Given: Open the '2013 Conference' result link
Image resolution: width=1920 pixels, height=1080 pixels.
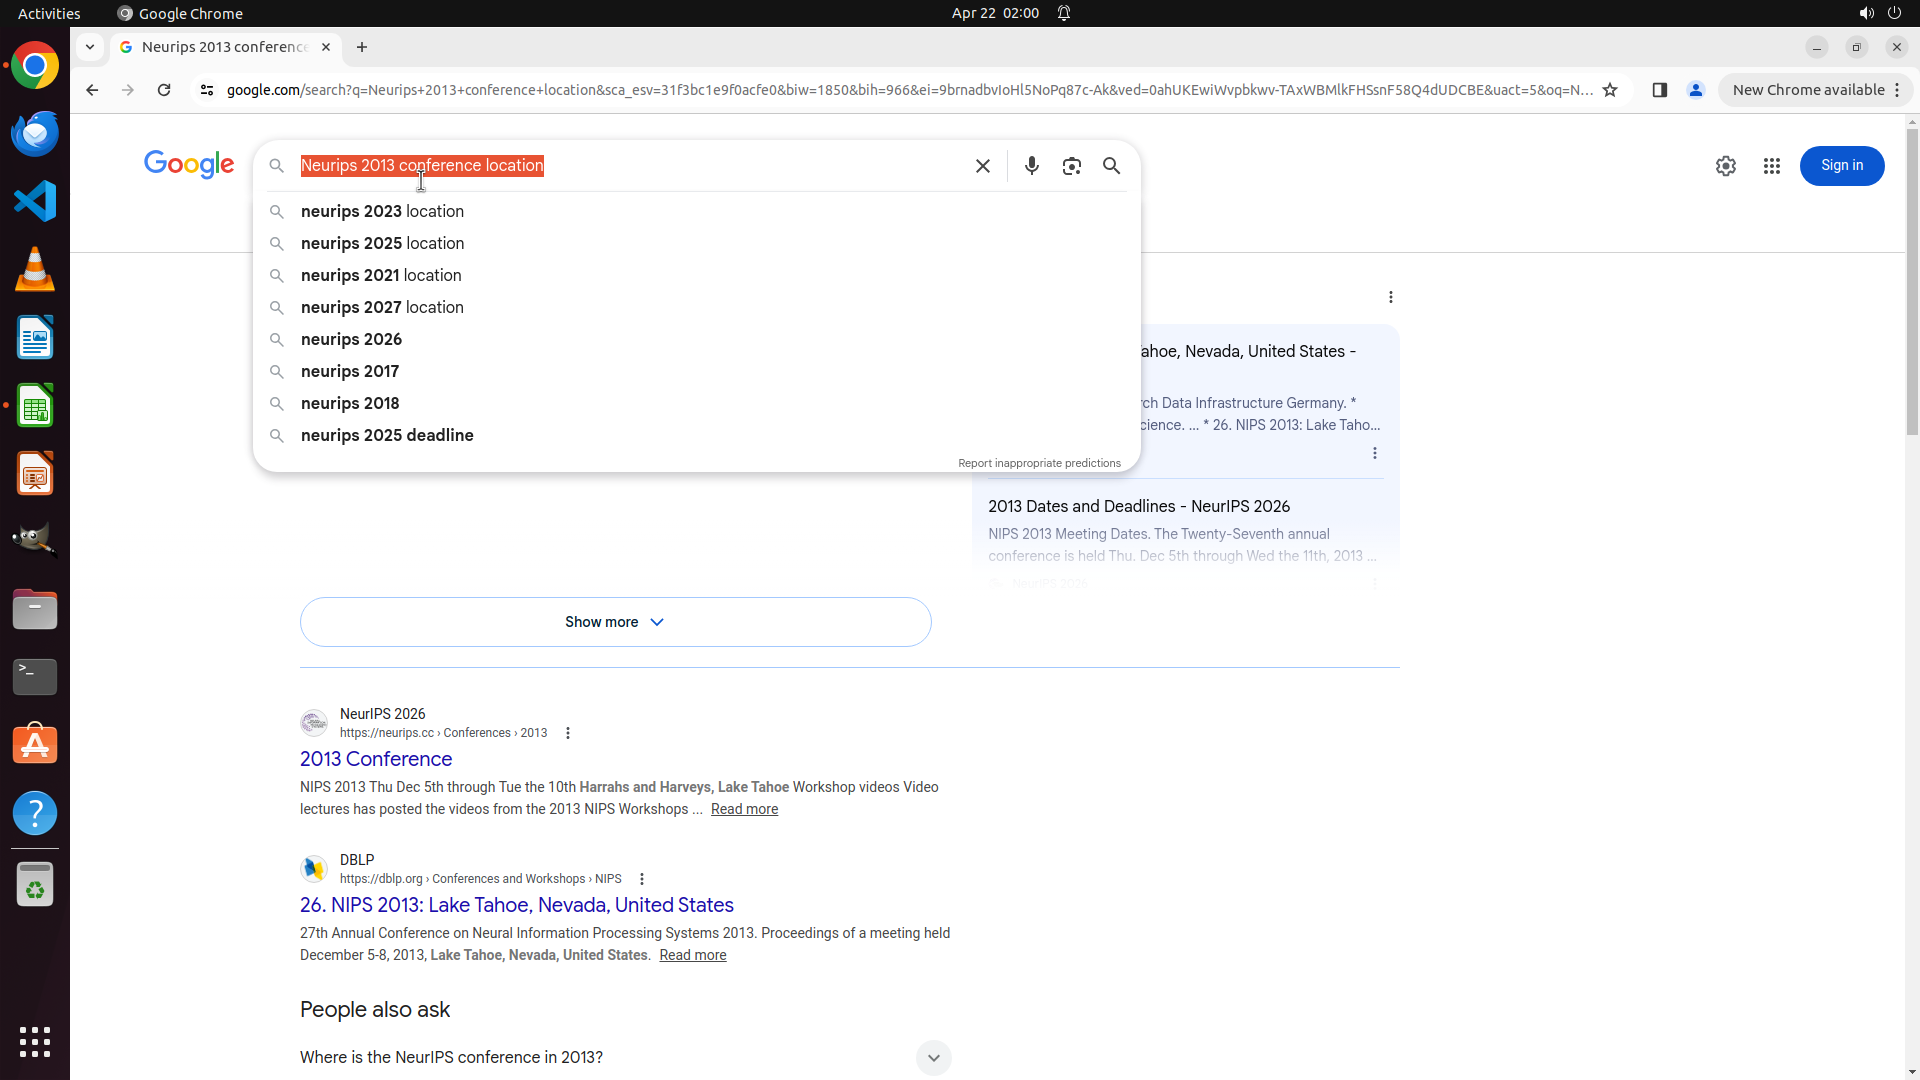Looking at the screenshot, I should tap(376, 759).
